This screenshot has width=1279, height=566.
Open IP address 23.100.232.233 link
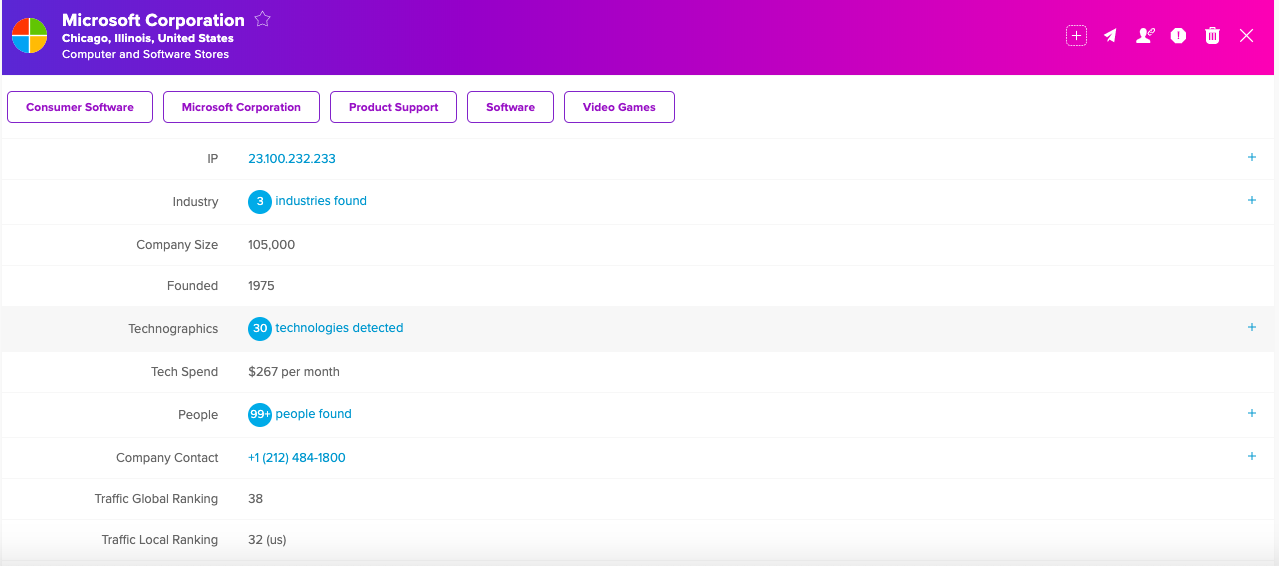coord(292,159)
